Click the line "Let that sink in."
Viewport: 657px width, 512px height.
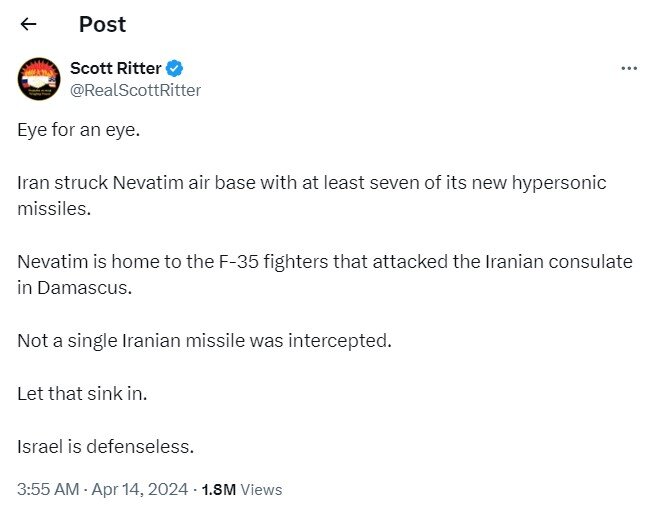pos(82,393)
